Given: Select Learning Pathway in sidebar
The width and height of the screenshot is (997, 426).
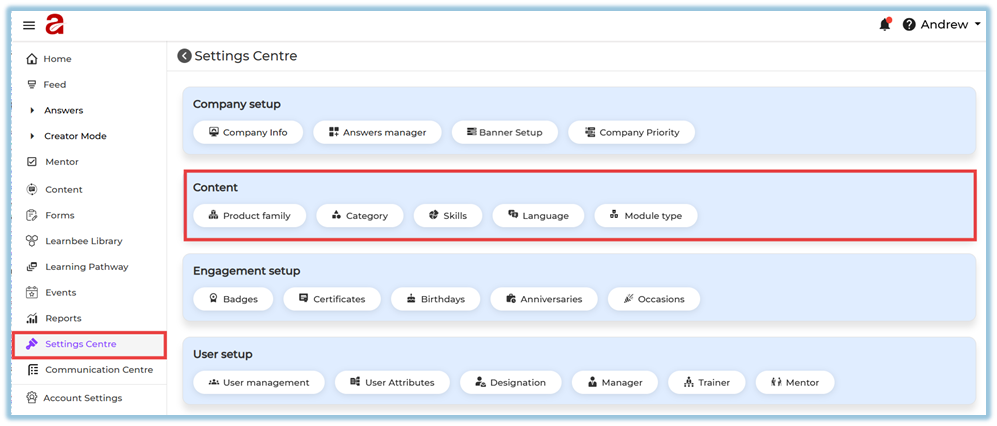Looking at the screenshot, I should click(86, 267).
